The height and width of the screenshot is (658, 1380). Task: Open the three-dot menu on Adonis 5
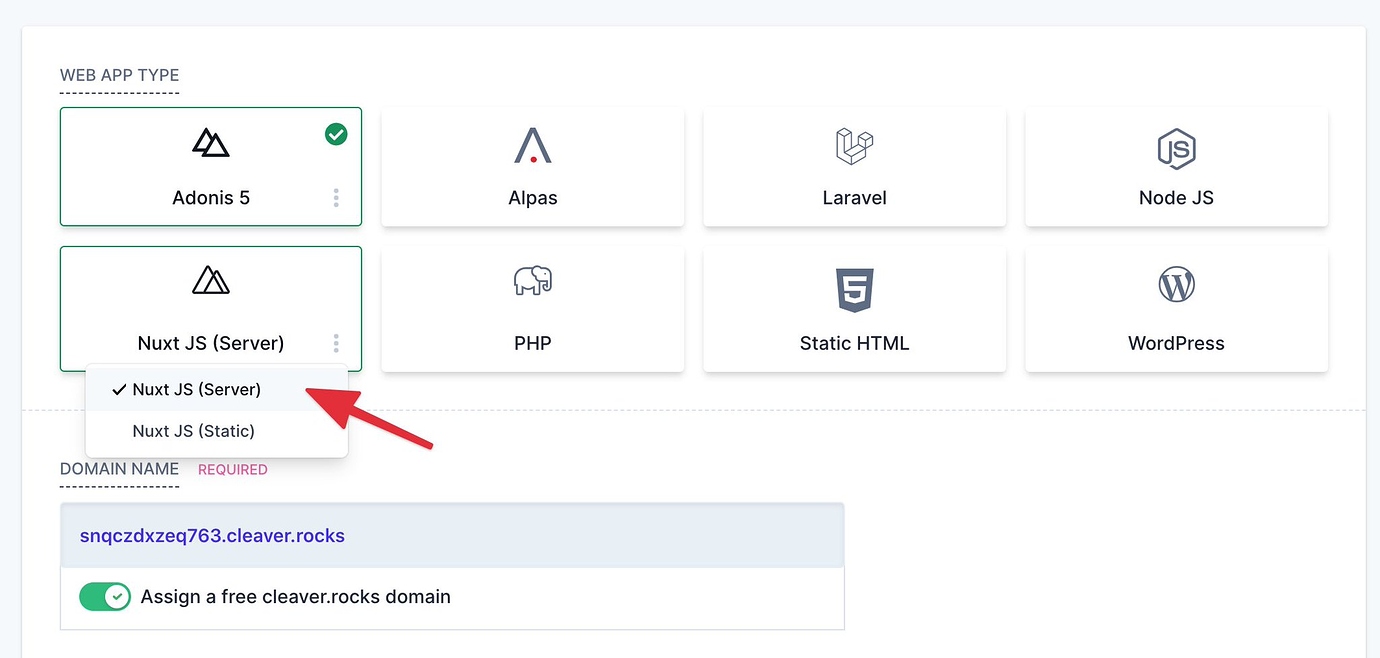point(336,197)
